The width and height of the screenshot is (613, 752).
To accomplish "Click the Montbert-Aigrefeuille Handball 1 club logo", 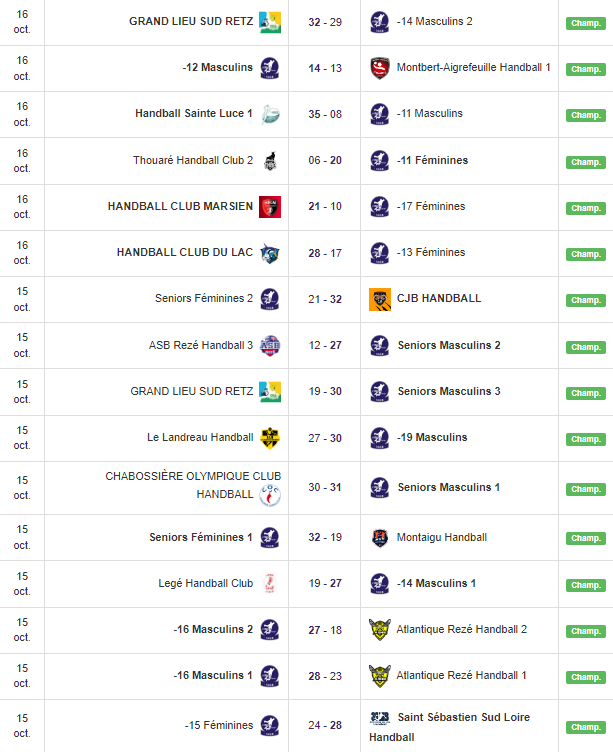I will pyautogui.click(x=379, y=68).
